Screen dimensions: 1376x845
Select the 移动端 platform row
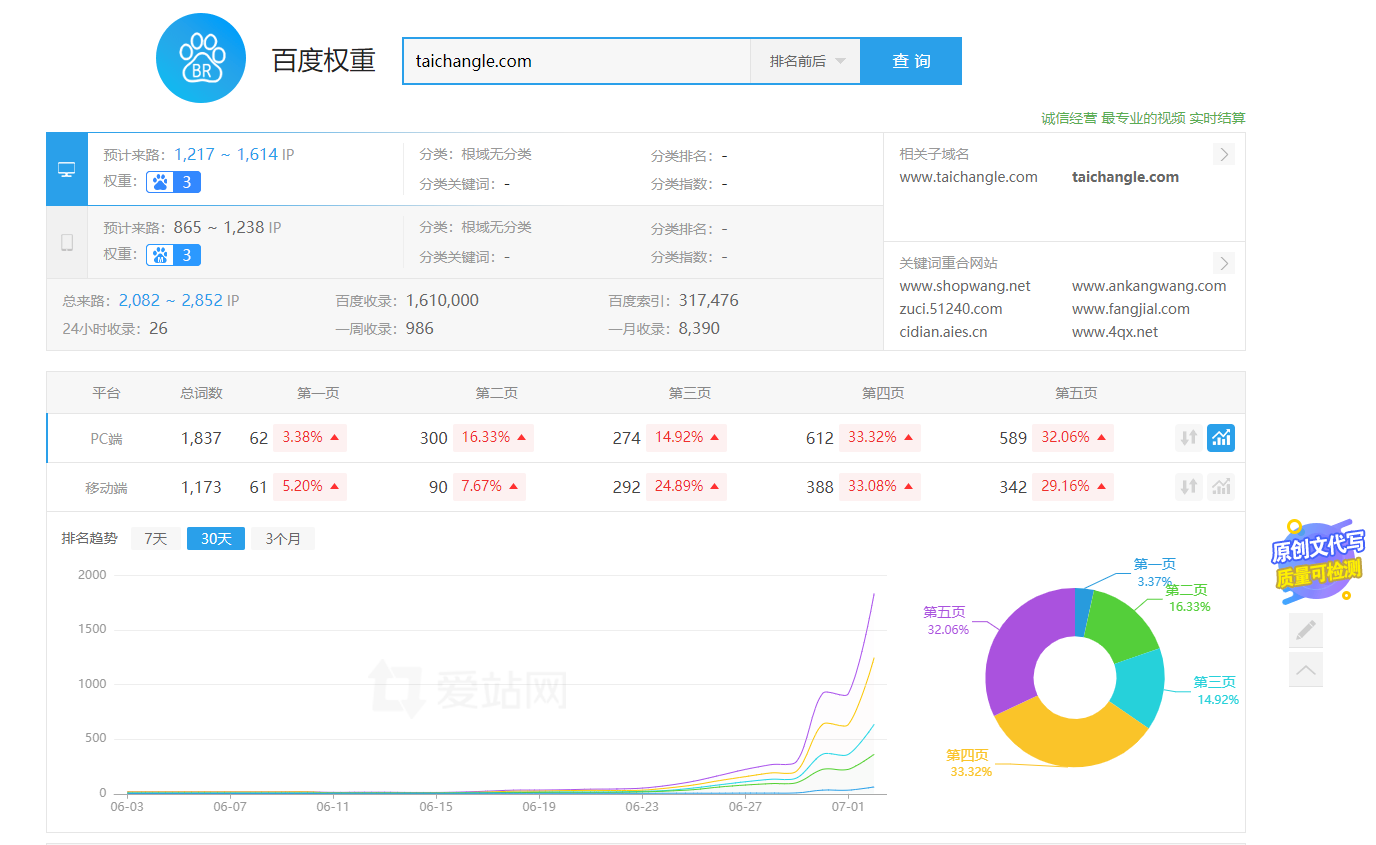(x=106, y=488)
